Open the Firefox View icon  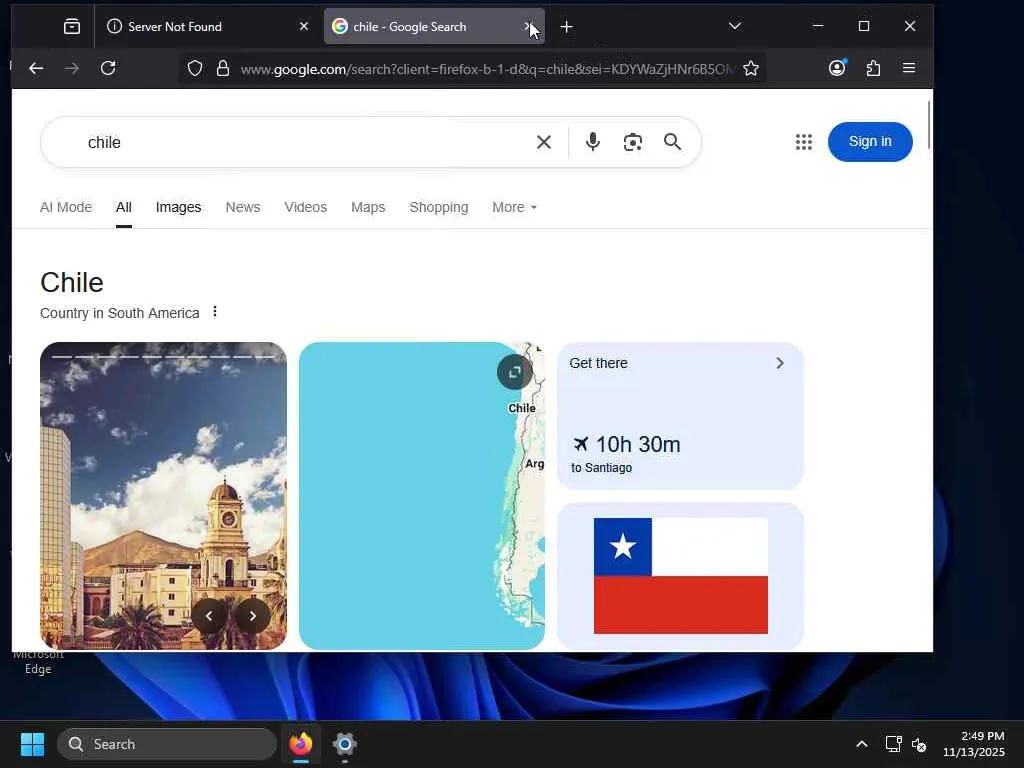(72, 27)
